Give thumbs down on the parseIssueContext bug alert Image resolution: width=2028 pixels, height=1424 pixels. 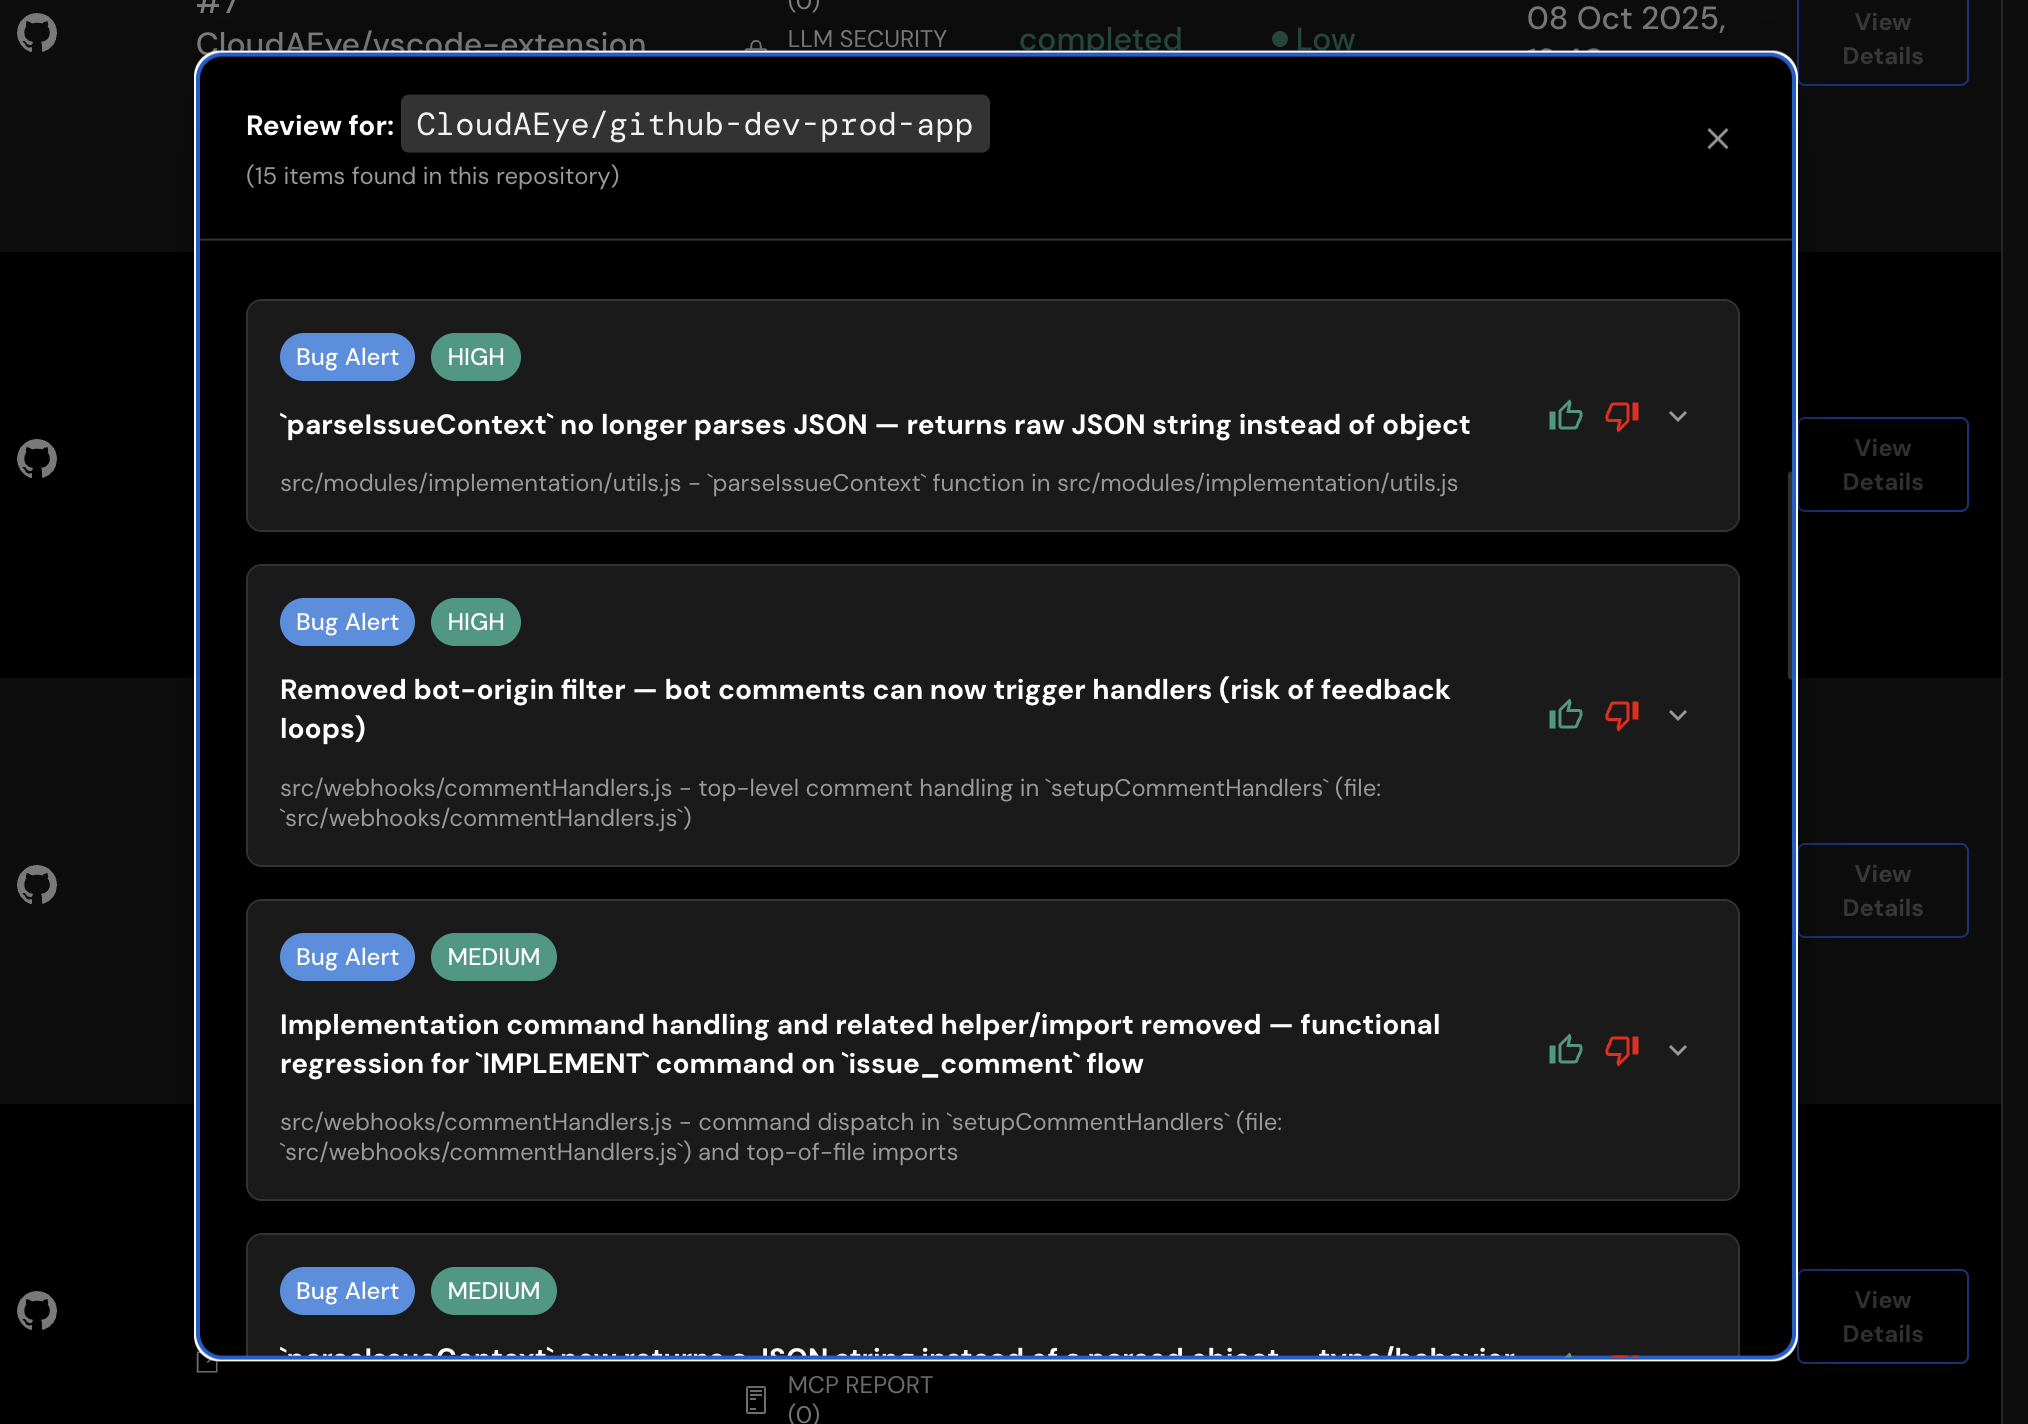1622,416
